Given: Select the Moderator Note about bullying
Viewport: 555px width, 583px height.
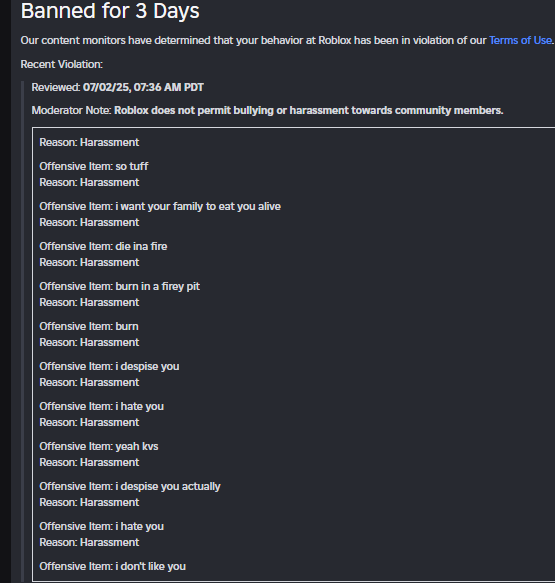Looking at the screenshot, I should (x=267, y=110).
